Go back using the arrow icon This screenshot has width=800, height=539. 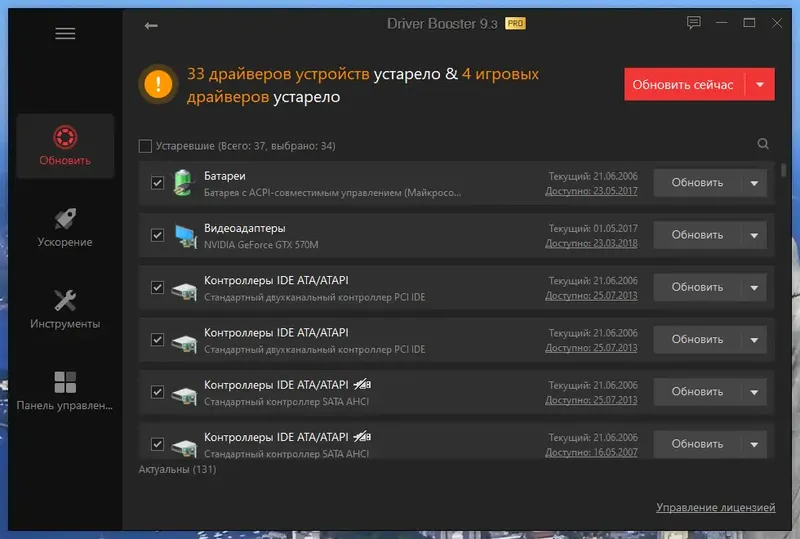tap(151, 26)
